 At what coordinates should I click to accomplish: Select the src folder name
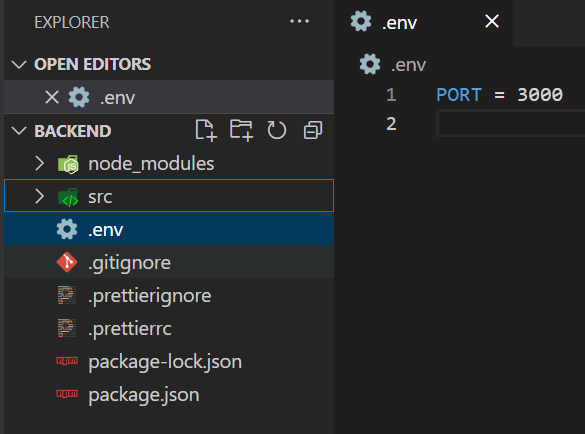(x=100, y=197)
